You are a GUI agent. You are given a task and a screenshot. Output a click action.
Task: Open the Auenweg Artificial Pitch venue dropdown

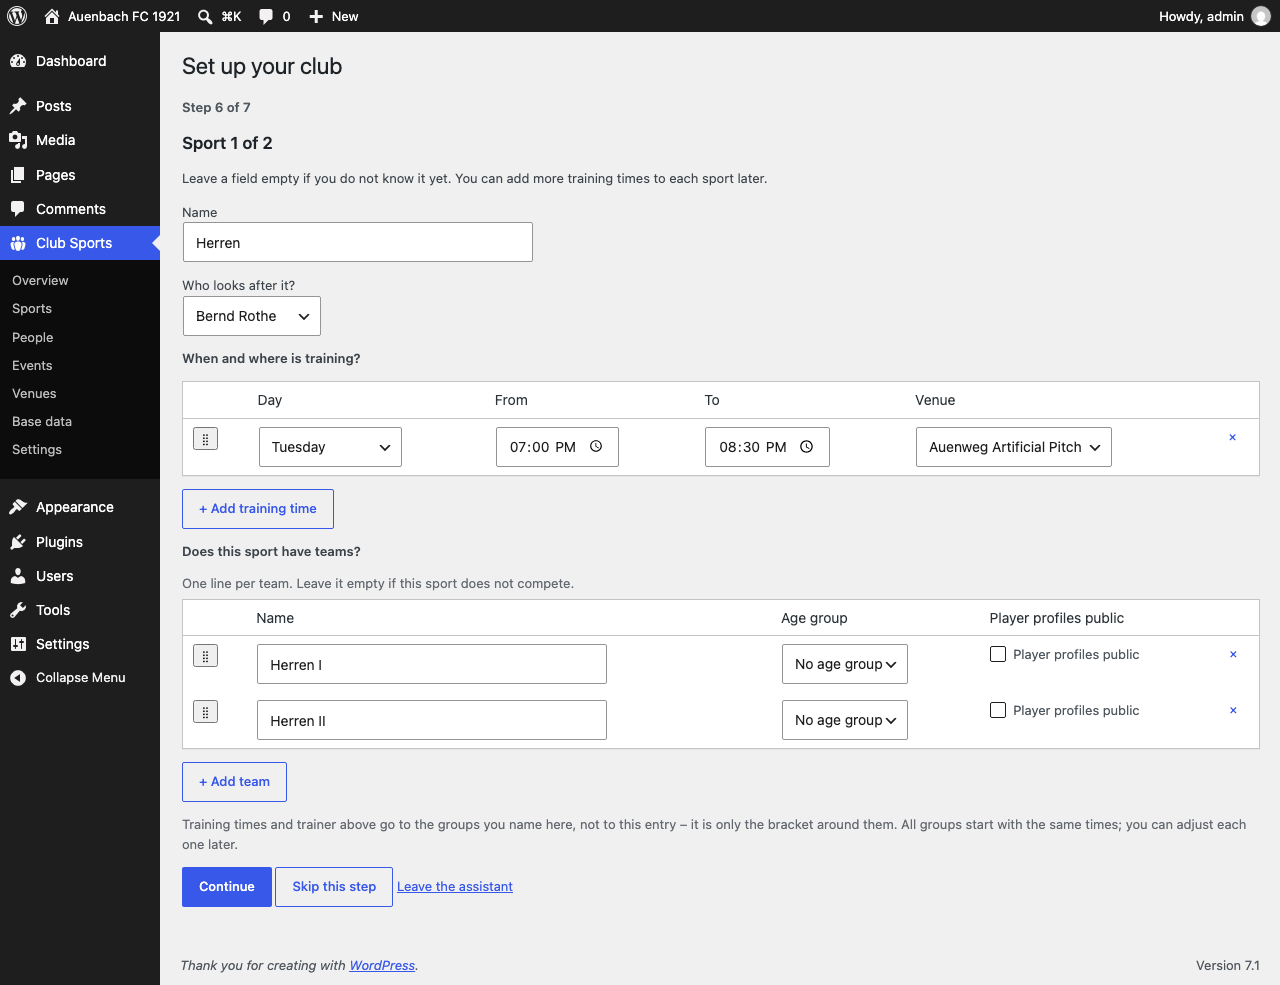(1014, 447)
